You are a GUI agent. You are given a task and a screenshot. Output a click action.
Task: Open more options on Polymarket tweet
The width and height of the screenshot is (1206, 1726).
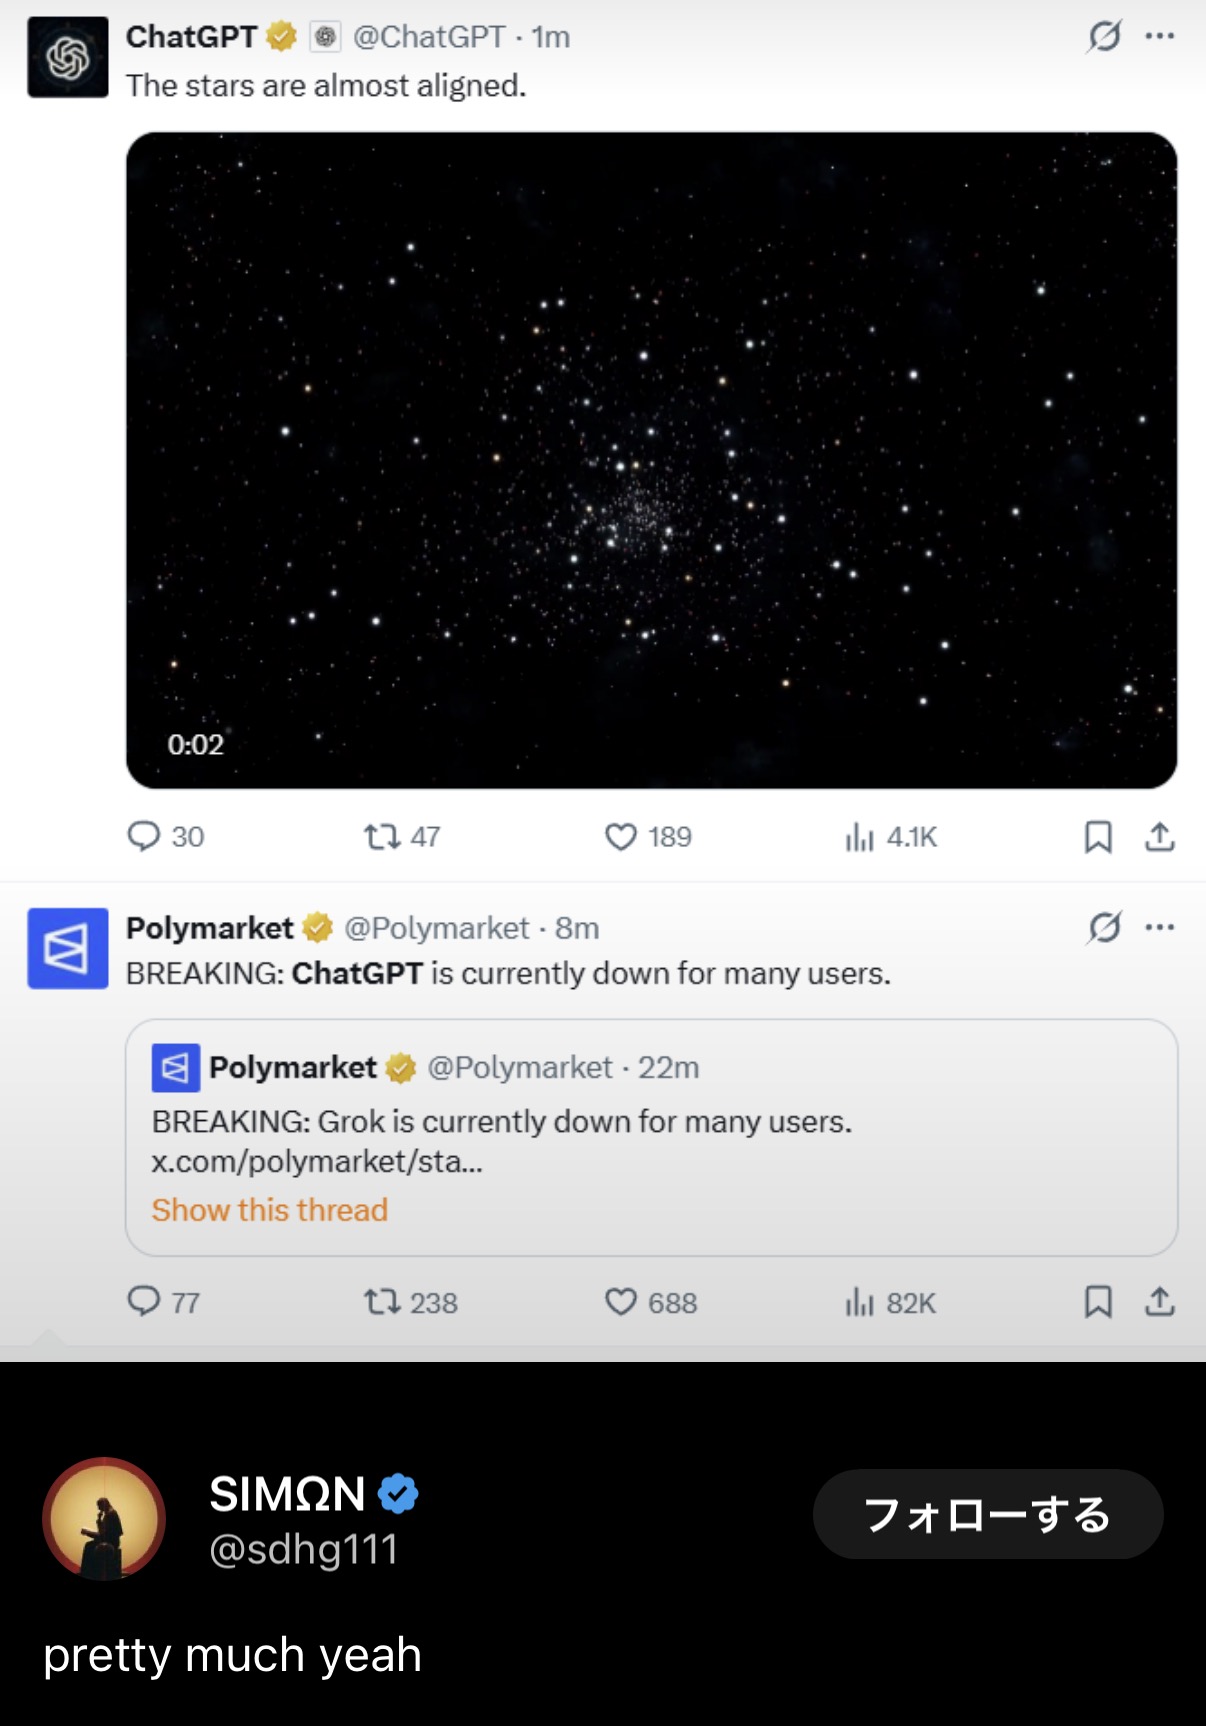1160,927
